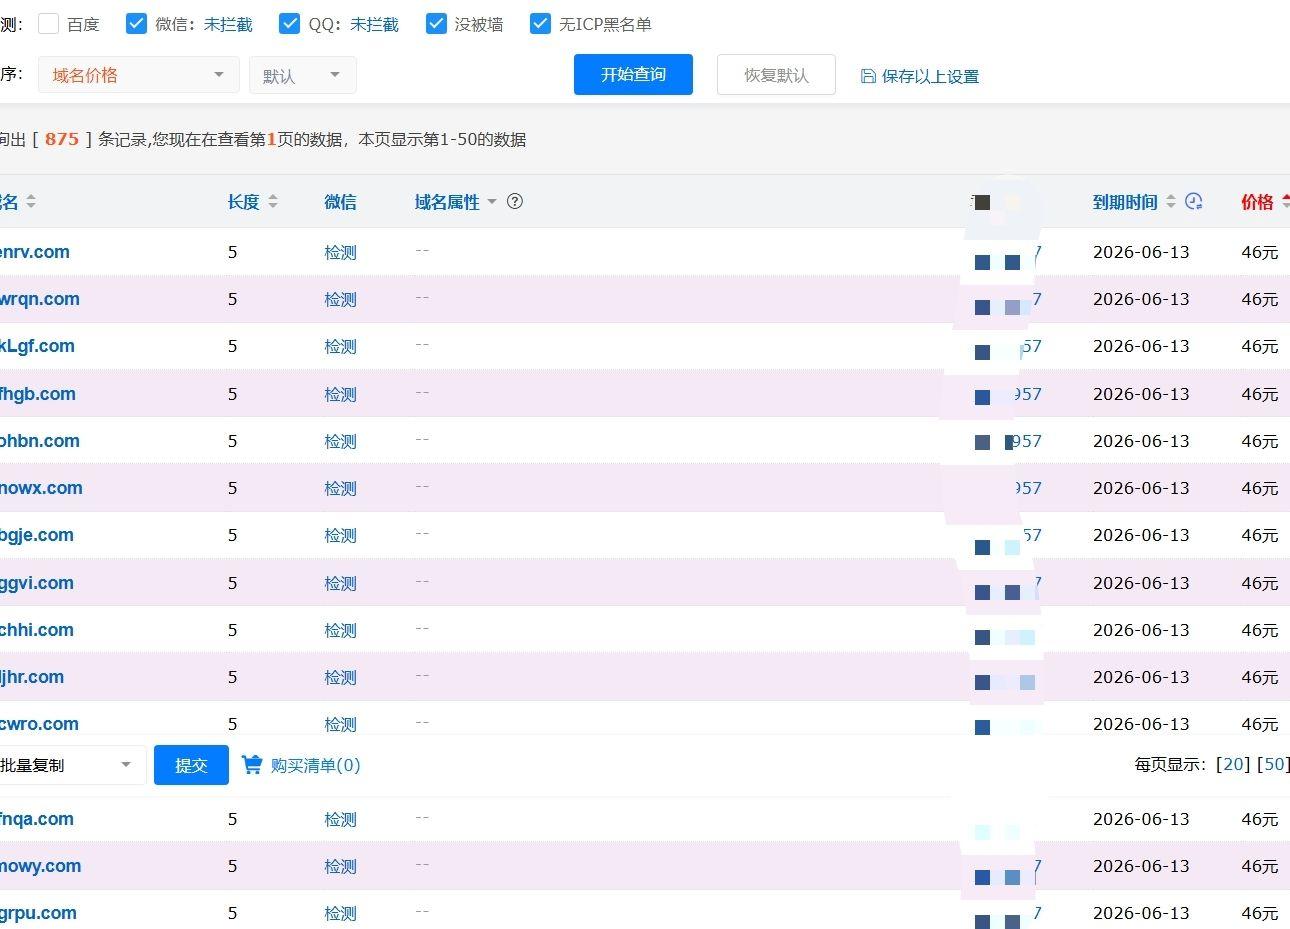Open domain fhgb.com
The width and height of the screenshot is (1290, 929).
point(38,394)
